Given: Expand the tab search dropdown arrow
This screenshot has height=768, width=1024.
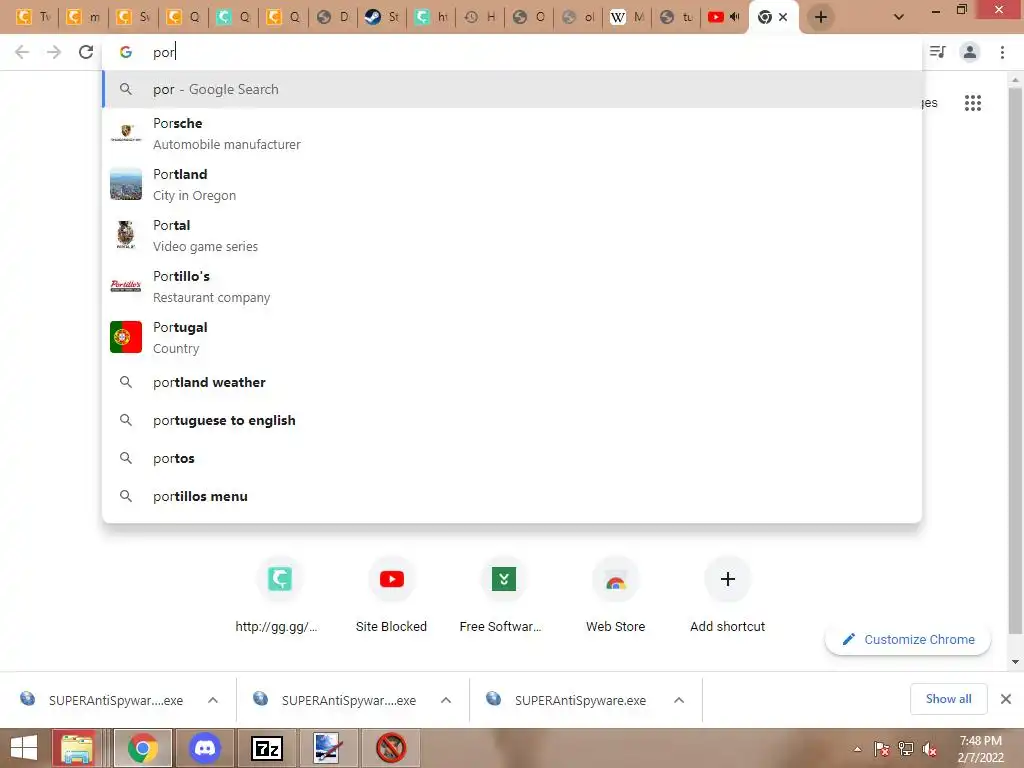Looking at the screenshot, I should [899, 17].
